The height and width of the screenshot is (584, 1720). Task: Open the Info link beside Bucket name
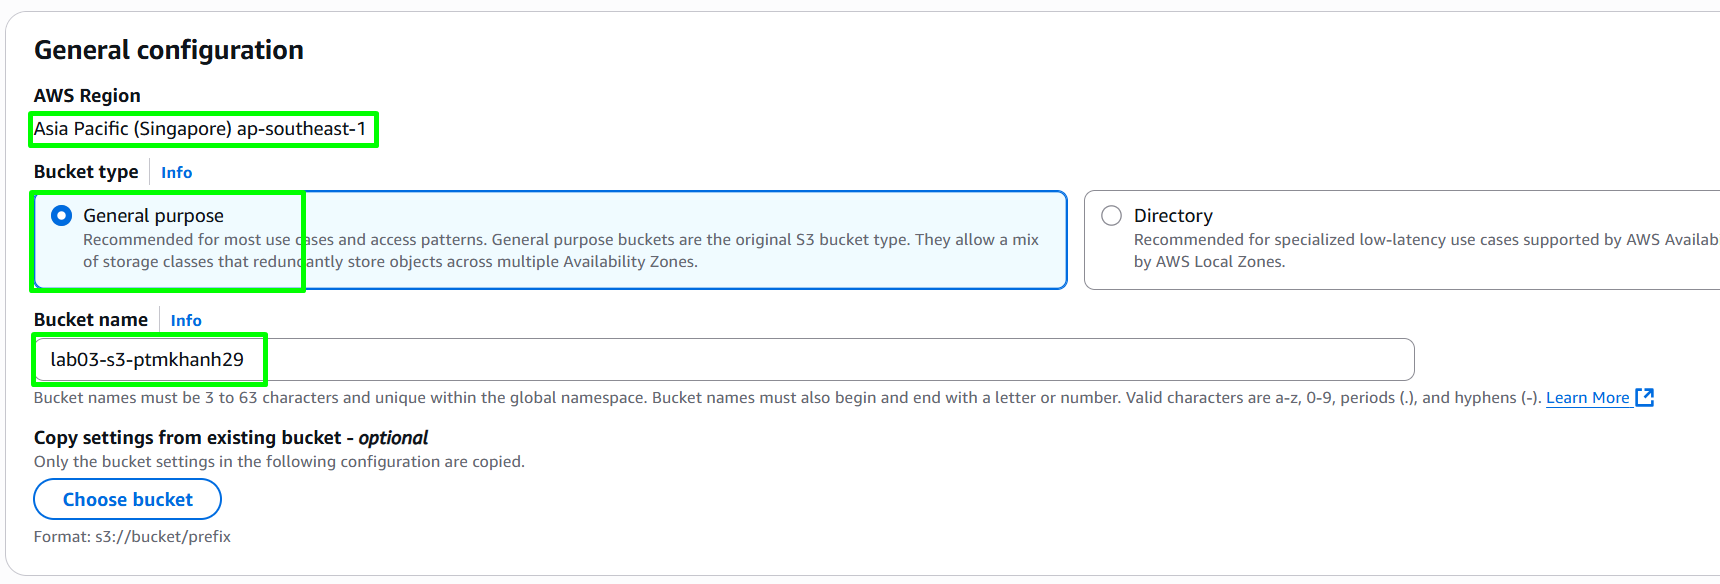(186, 320)
